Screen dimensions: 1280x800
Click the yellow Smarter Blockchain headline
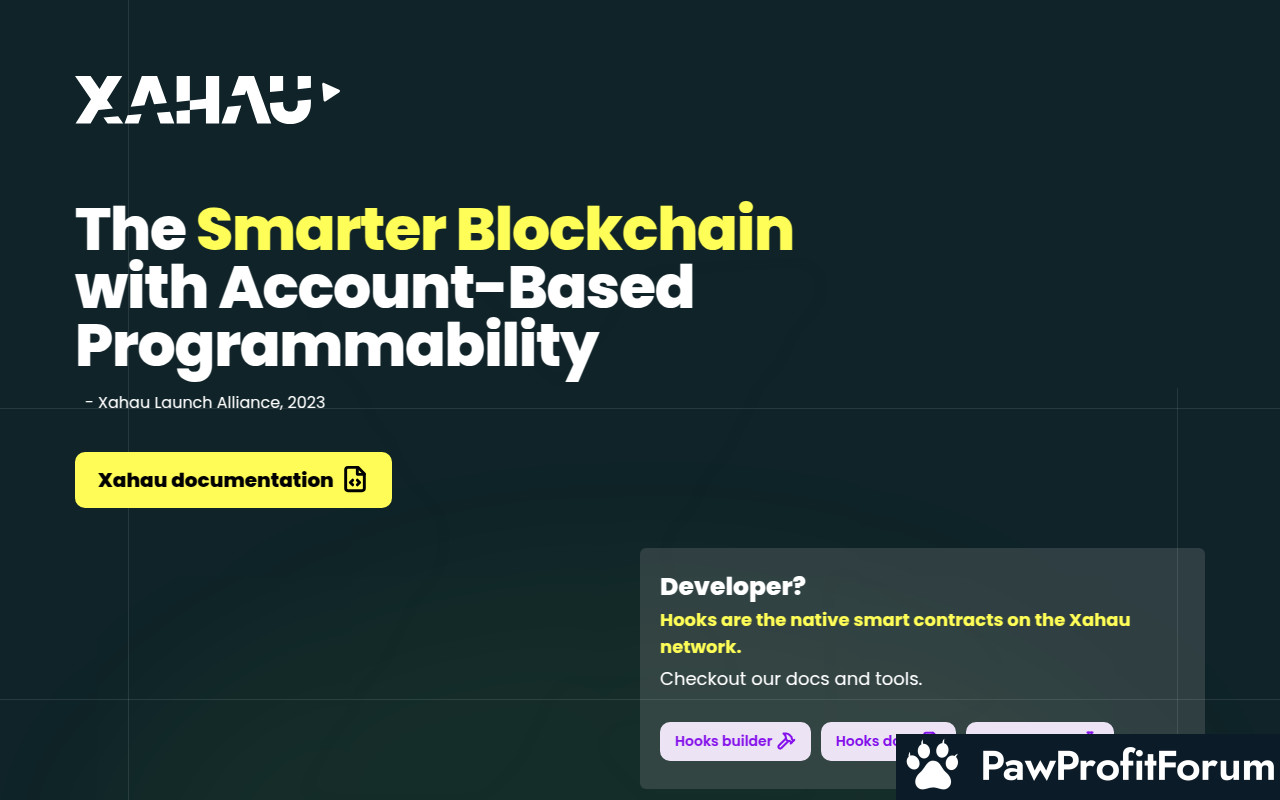pos(495,229)
